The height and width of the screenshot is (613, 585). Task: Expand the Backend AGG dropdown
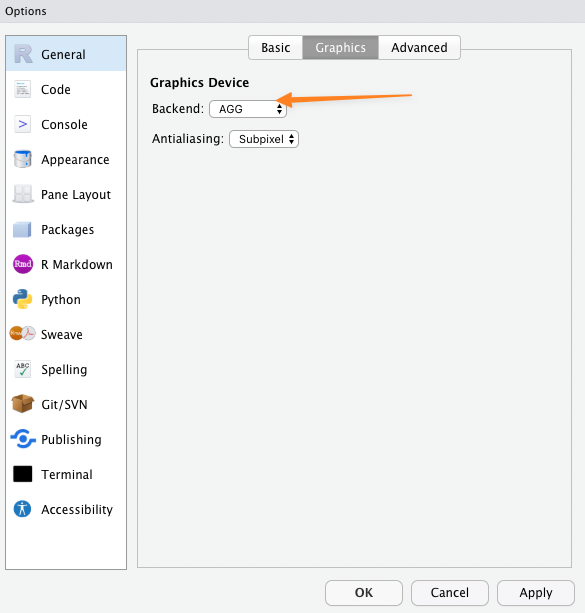(248, 109)
